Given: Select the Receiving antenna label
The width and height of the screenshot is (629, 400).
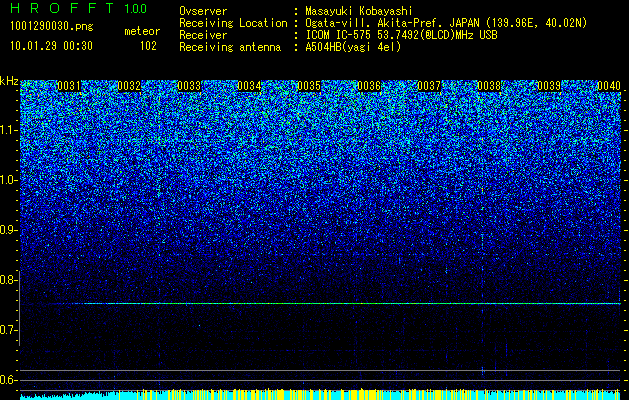Looking at the screenshot, I should click(x=230, y=47).
